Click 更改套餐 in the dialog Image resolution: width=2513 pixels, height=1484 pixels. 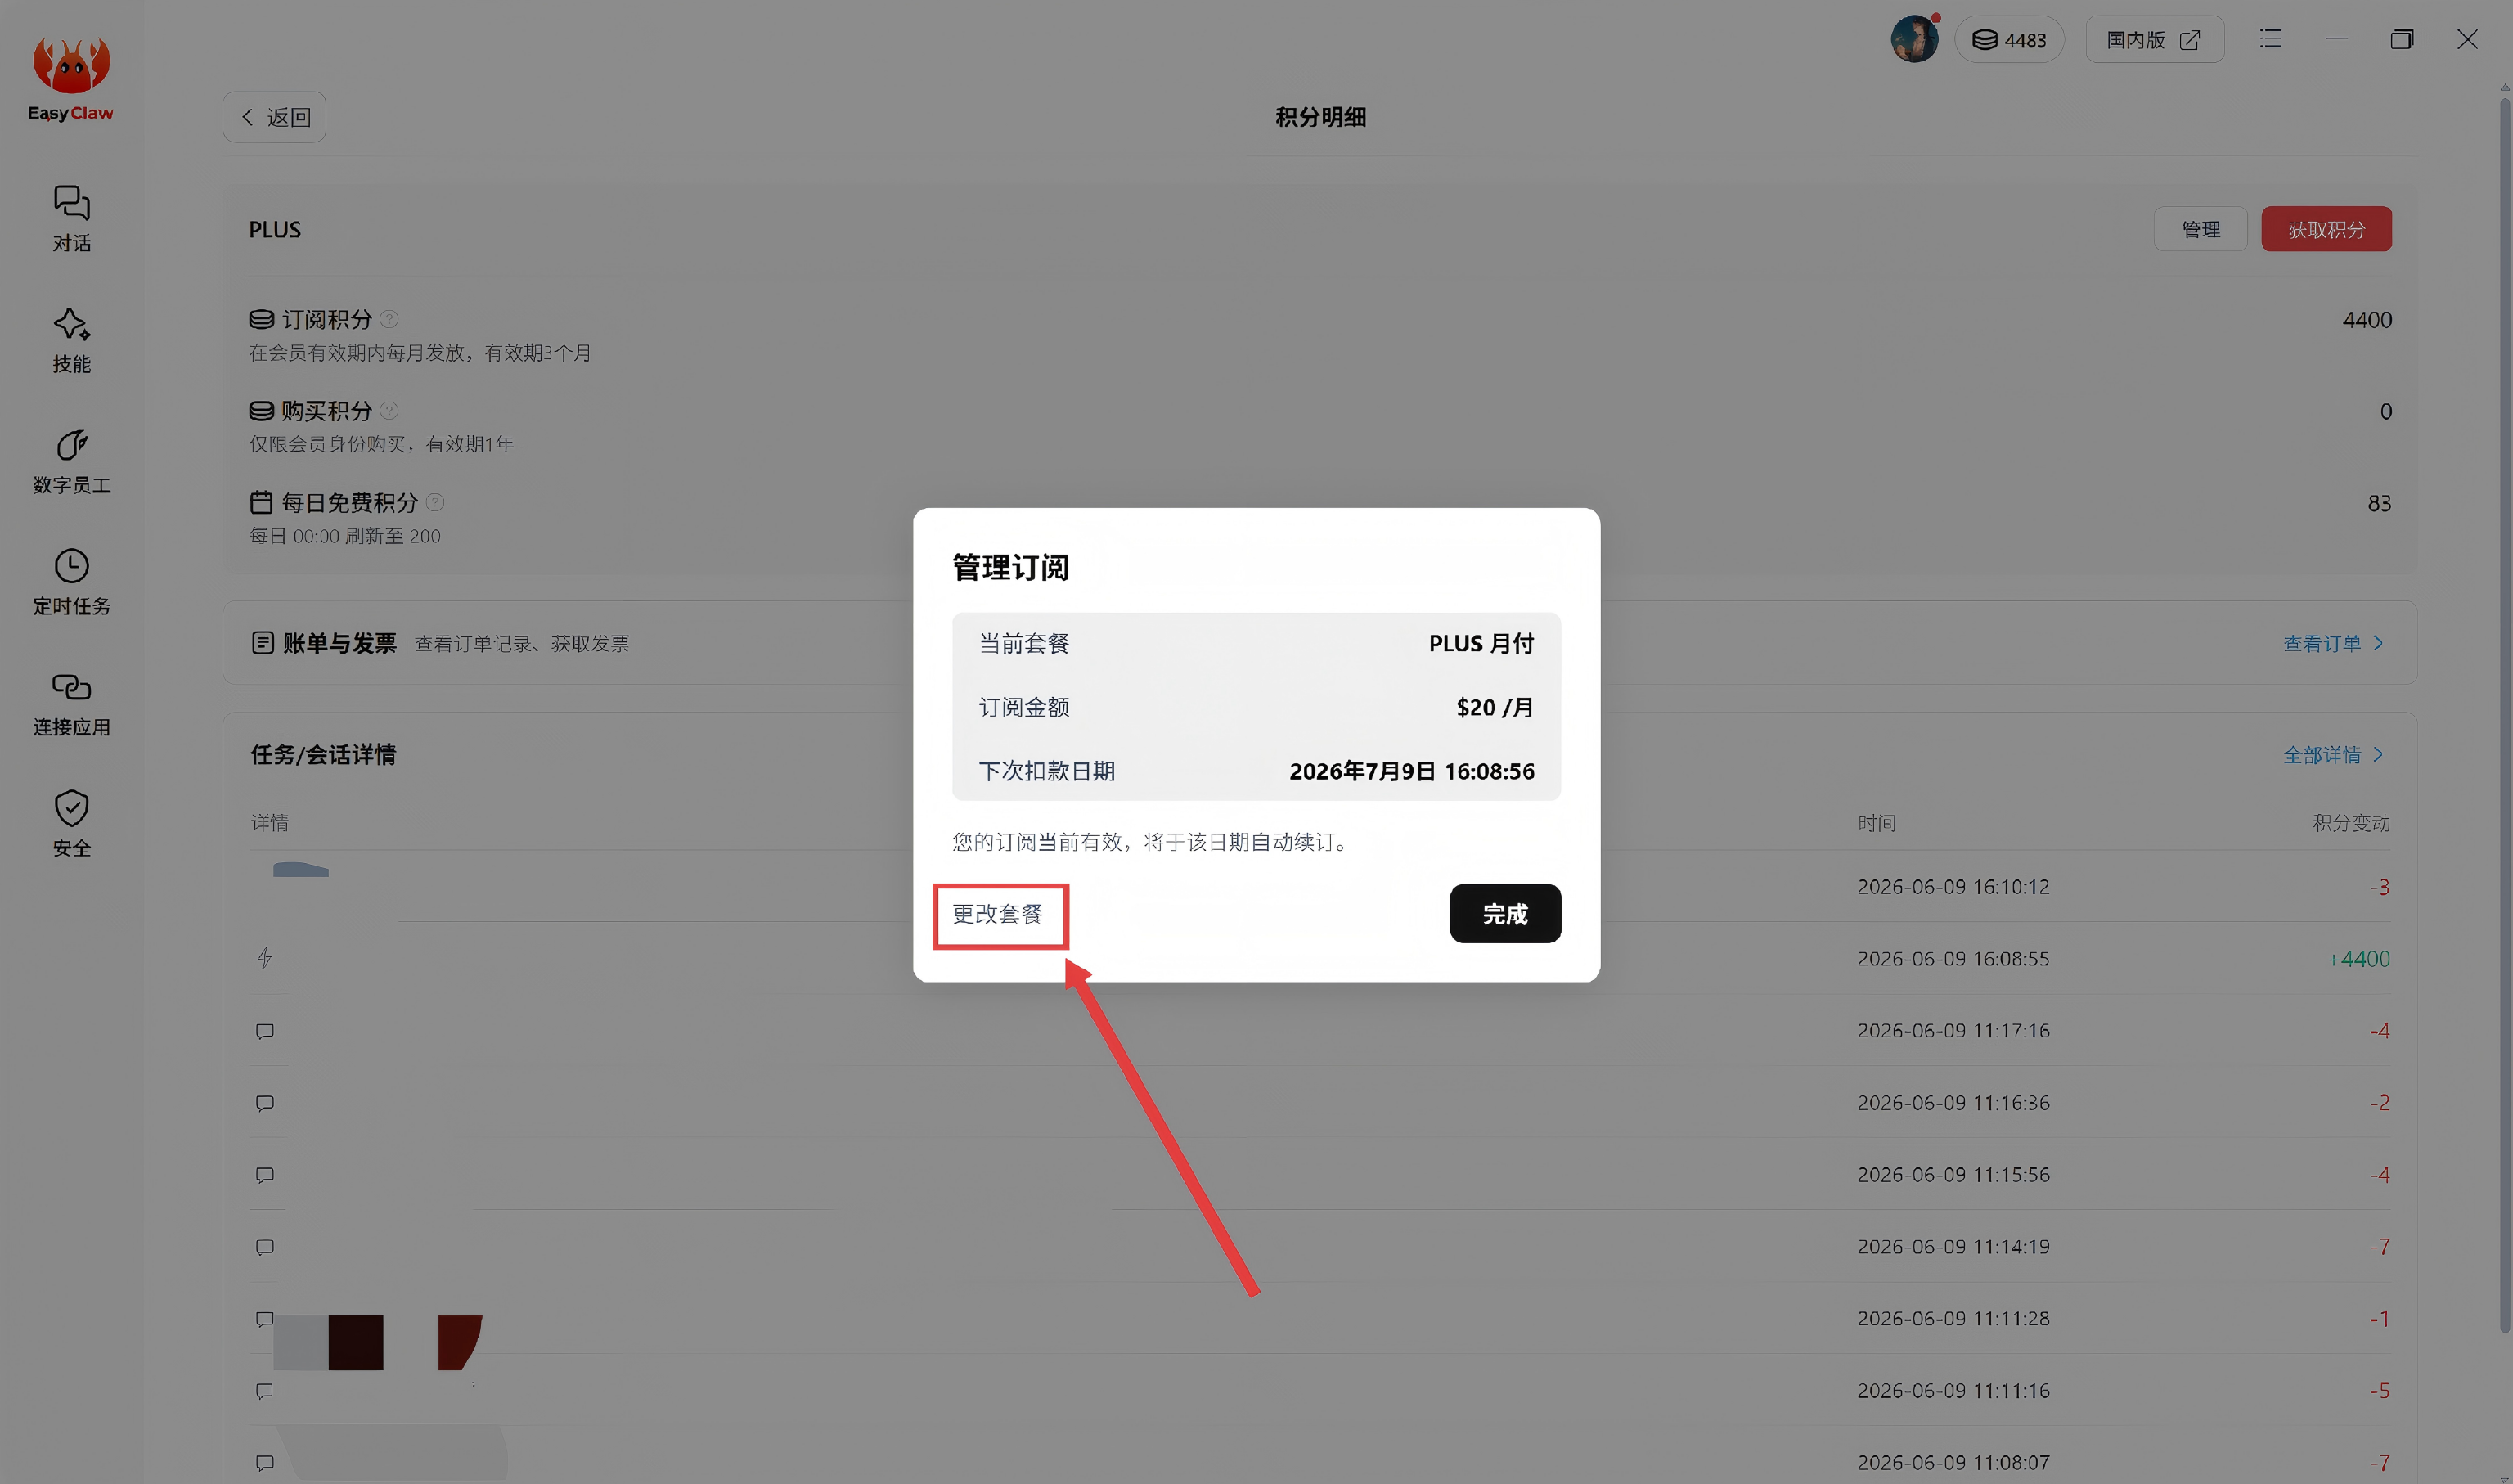point(998,914)
